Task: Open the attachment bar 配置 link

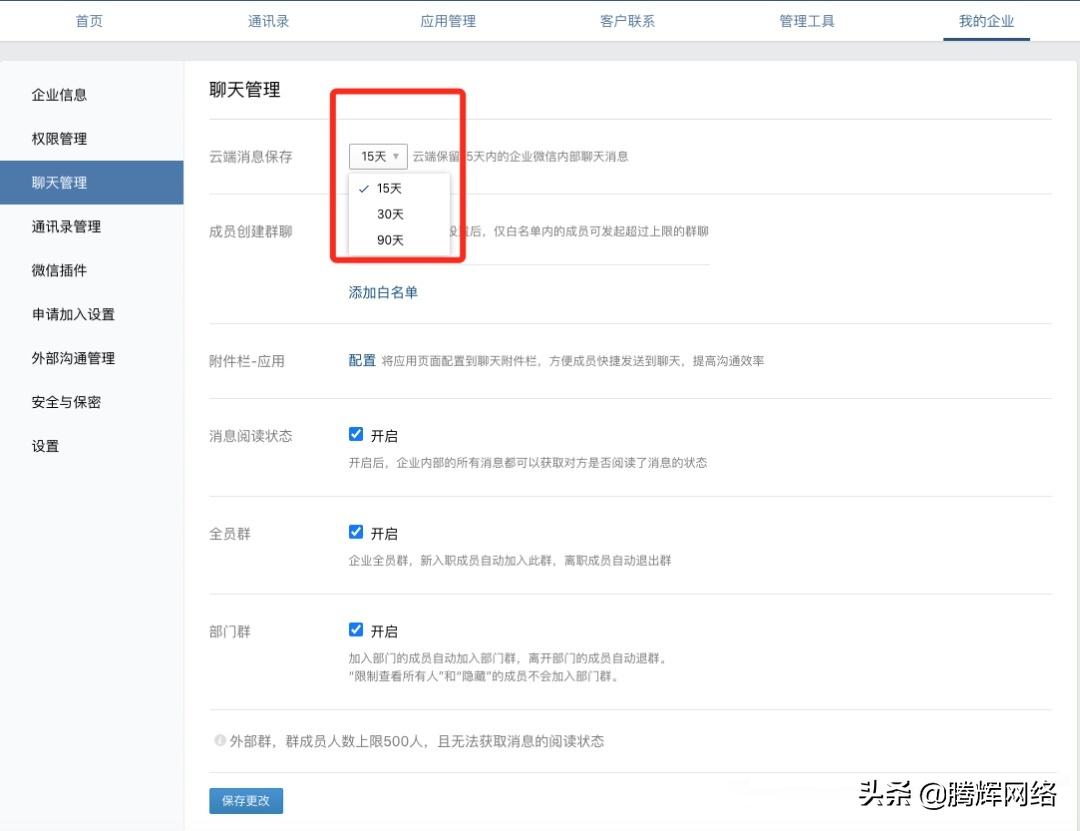Action: [361, 360]
